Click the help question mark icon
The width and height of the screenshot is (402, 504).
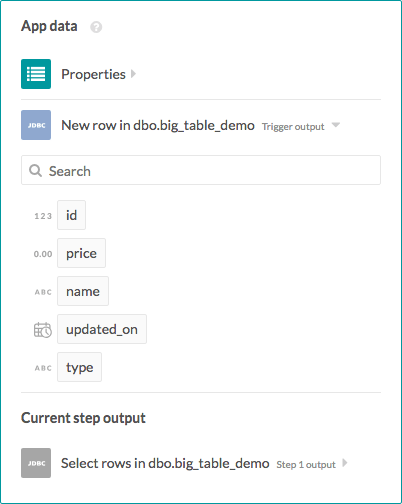point(96,27)
